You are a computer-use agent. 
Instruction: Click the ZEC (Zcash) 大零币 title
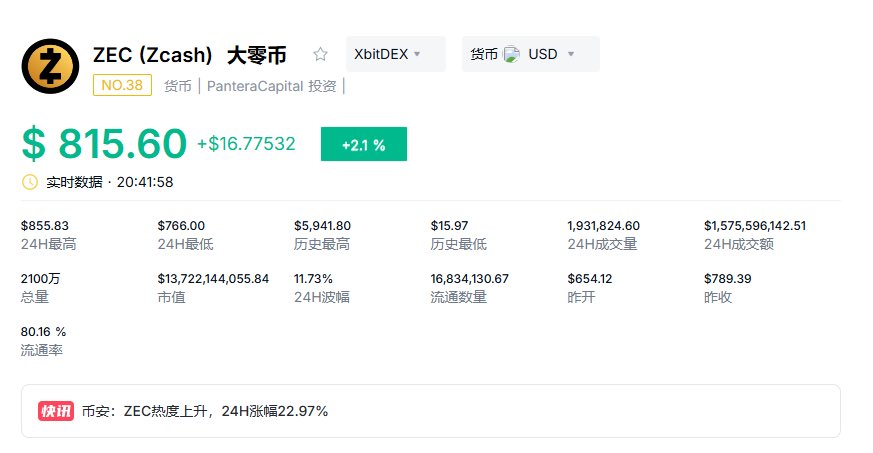(189, 55)
